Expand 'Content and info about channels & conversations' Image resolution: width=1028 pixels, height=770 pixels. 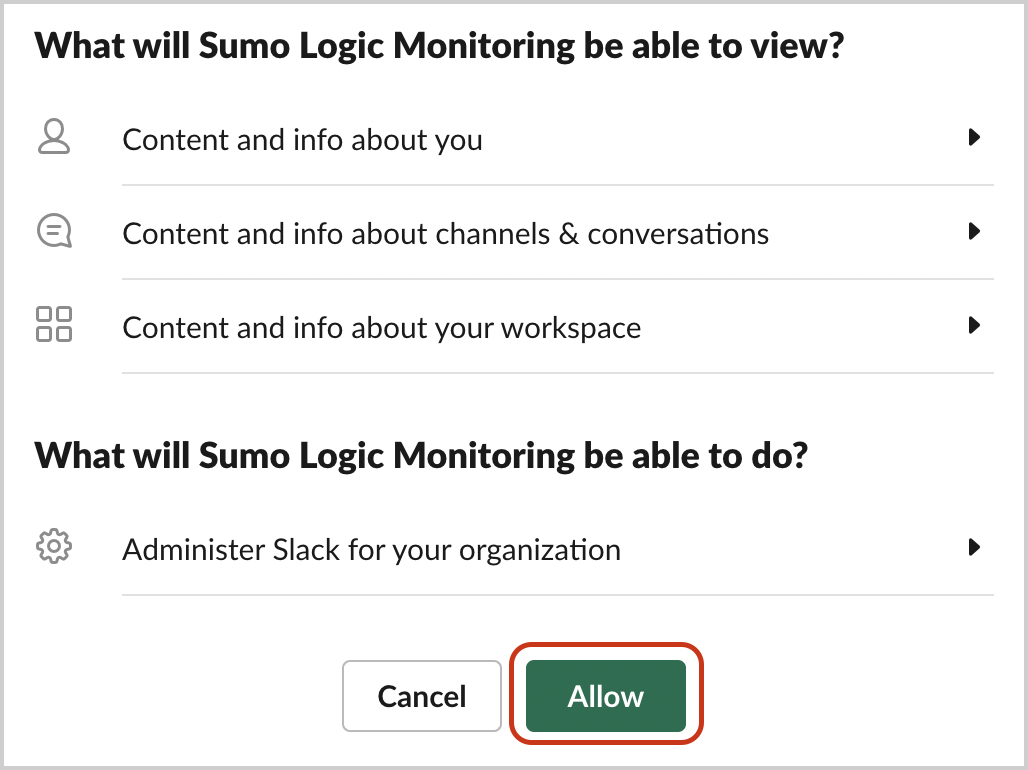(974, 231)
